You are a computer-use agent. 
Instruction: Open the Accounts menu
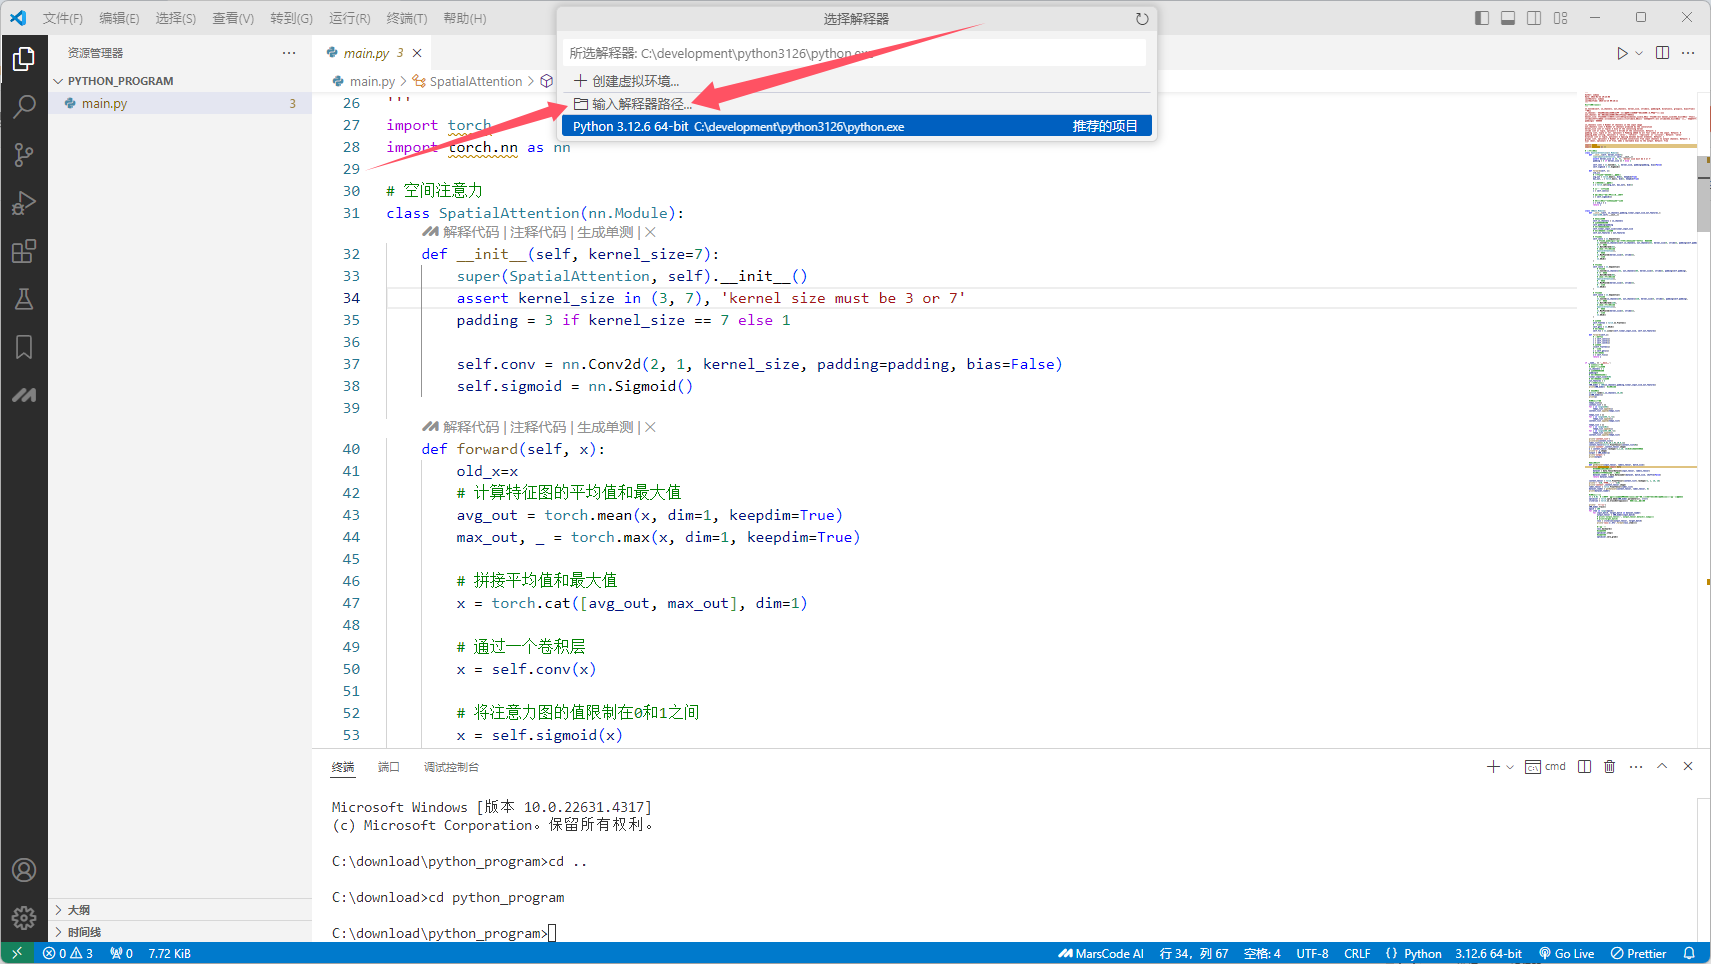(24, 870)
